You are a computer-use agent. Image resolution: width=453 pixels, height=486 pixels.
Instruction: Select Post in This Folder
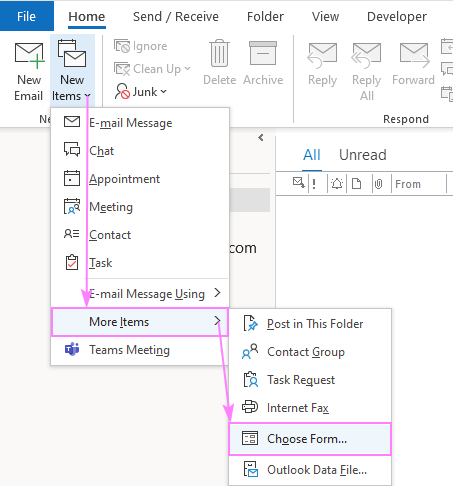pyautogui.click(x=310, y=324)
